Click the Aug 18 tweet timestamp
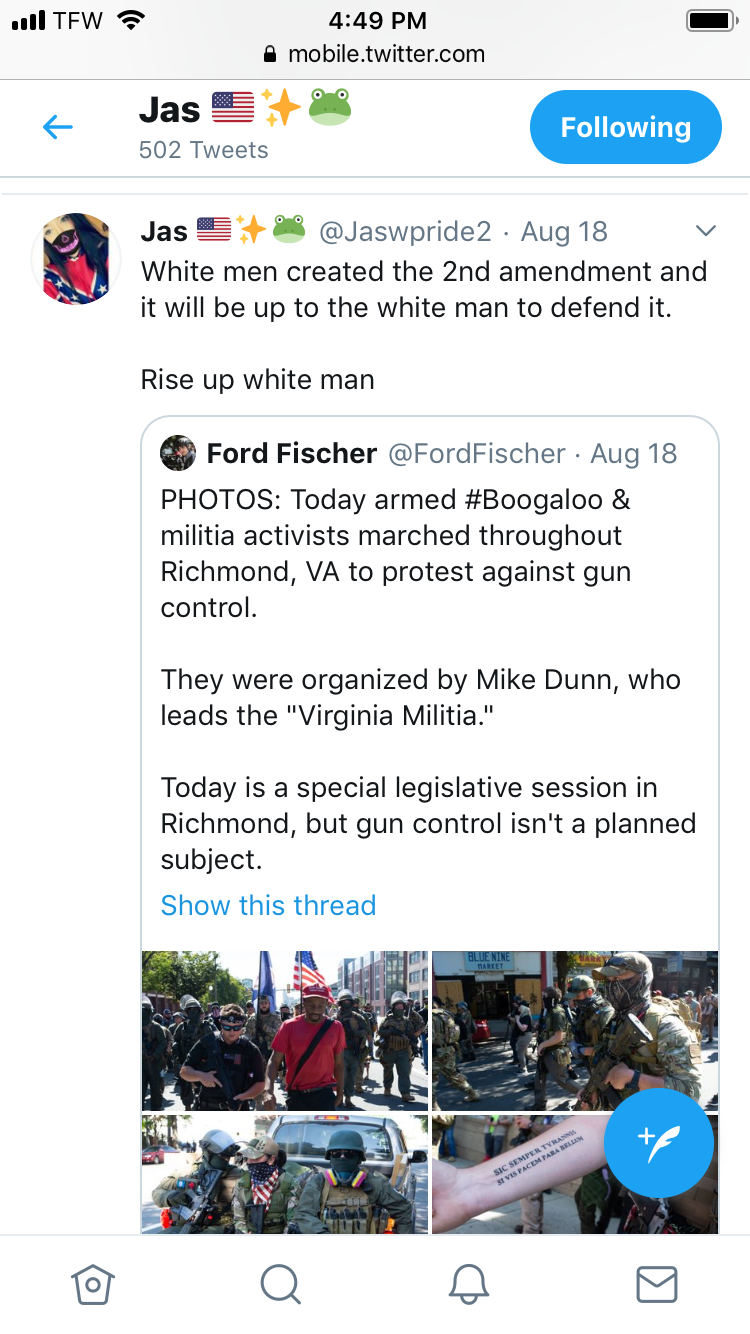The height and width of the screenshot is (1334, 750). 564,232
